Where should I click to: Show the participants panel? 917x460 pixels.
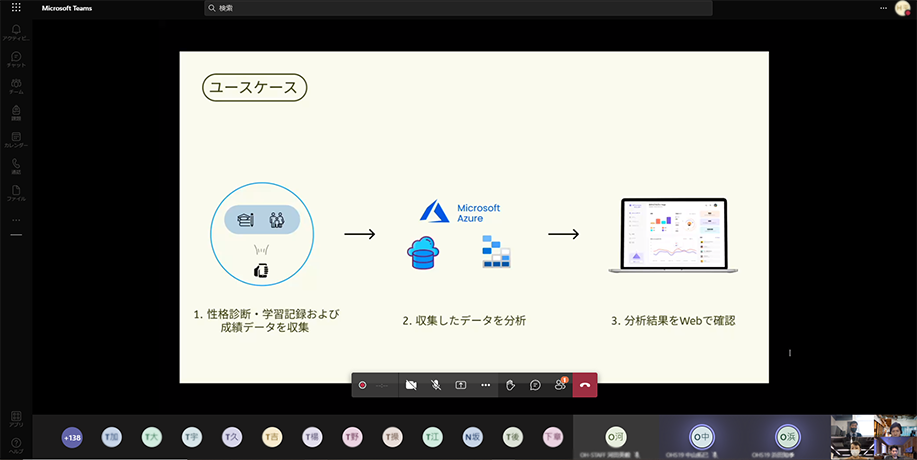(560, 385)
